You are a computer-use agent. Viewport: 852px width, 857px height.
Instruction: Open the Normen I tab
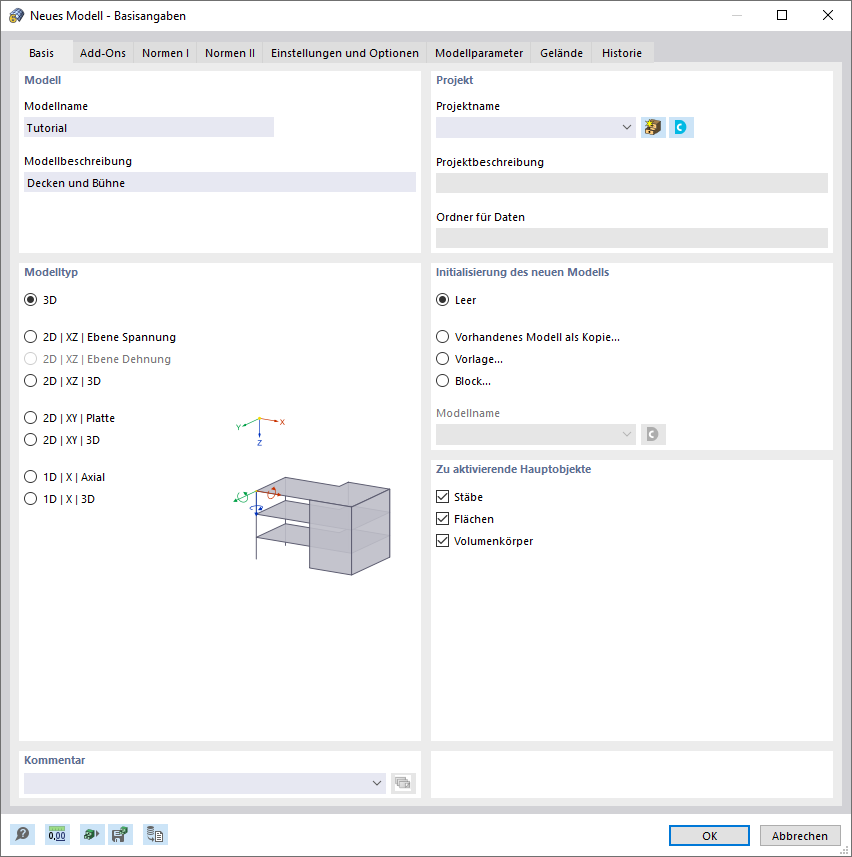tap(165, 53)
